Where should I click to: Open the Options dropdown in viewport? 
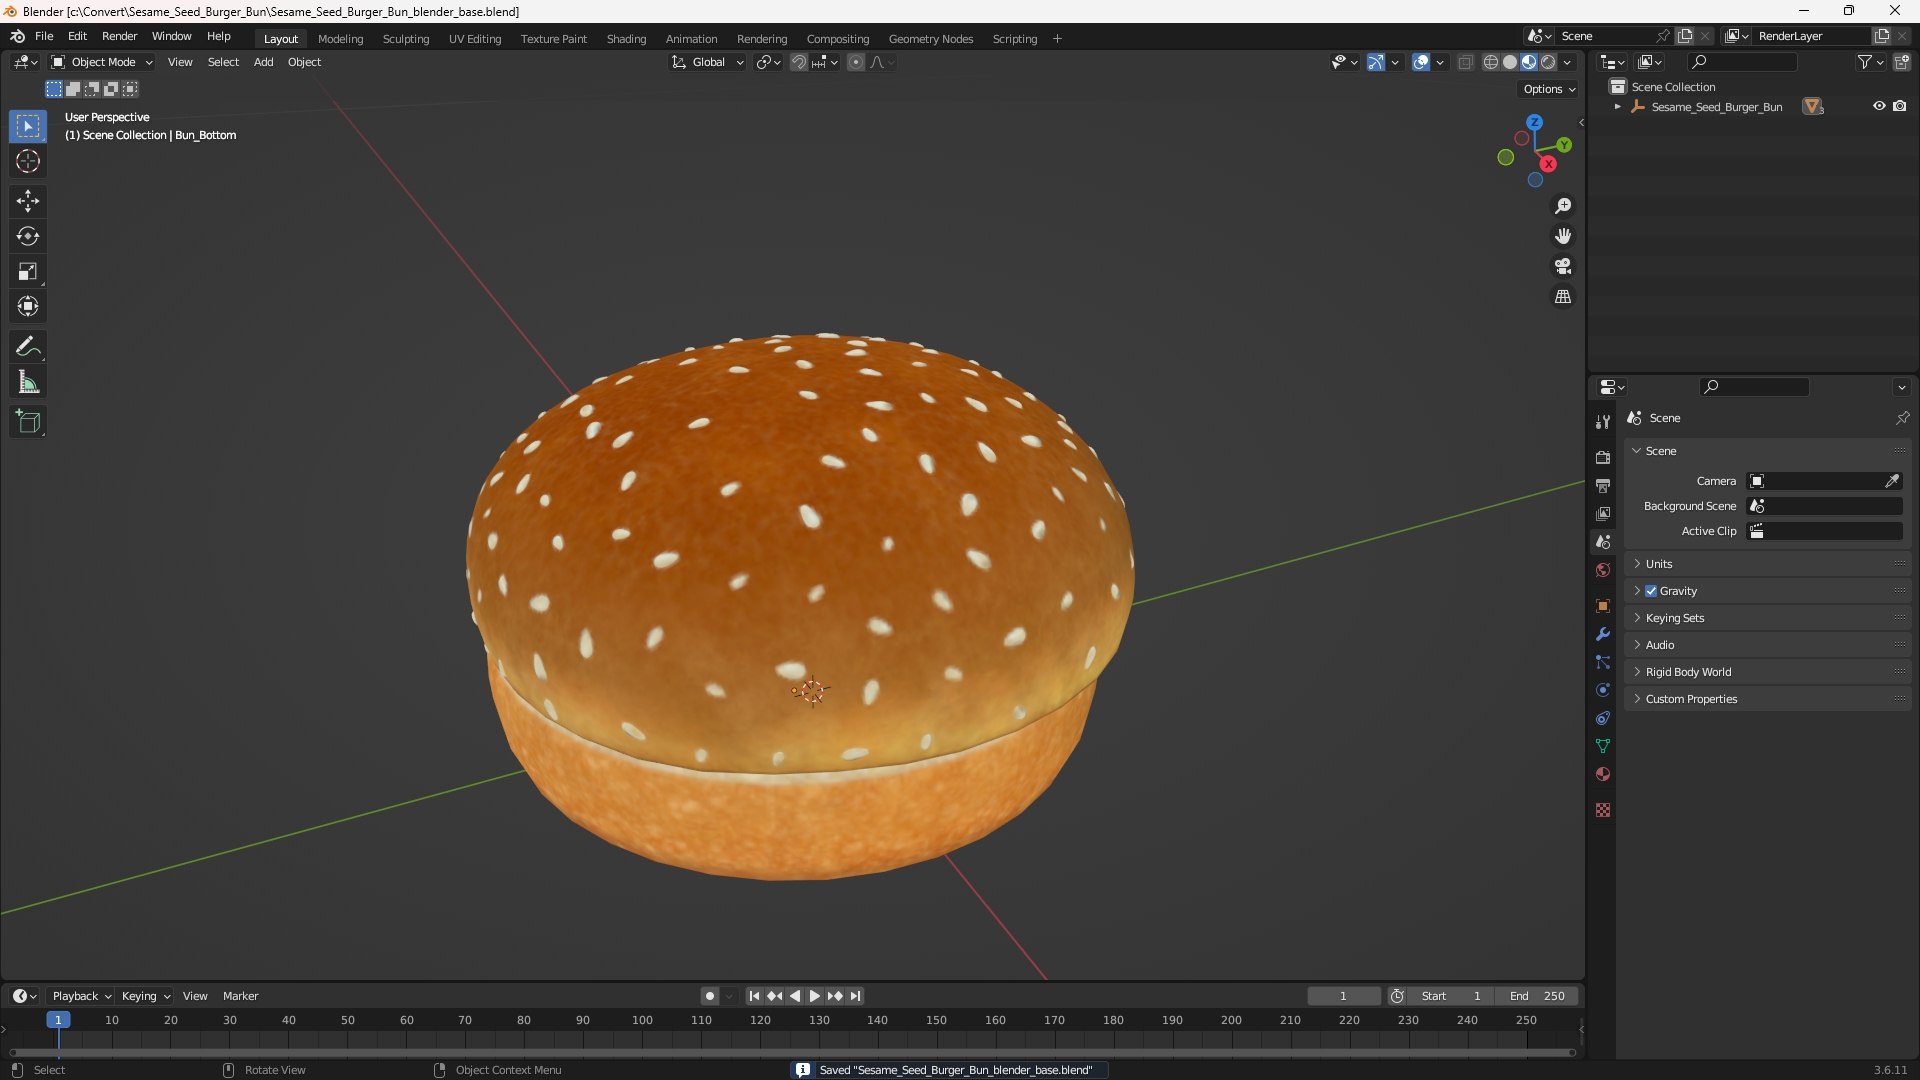(x=1549, y=89)
